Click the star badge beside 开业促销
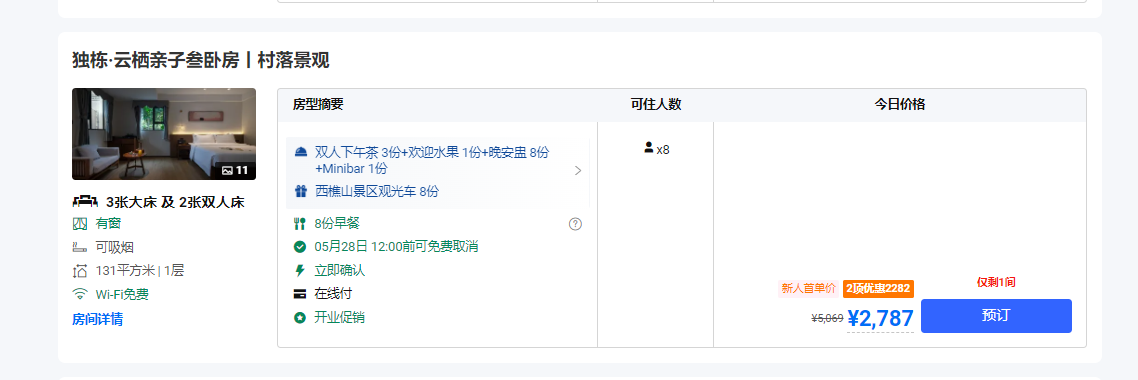 coord(300,318)
